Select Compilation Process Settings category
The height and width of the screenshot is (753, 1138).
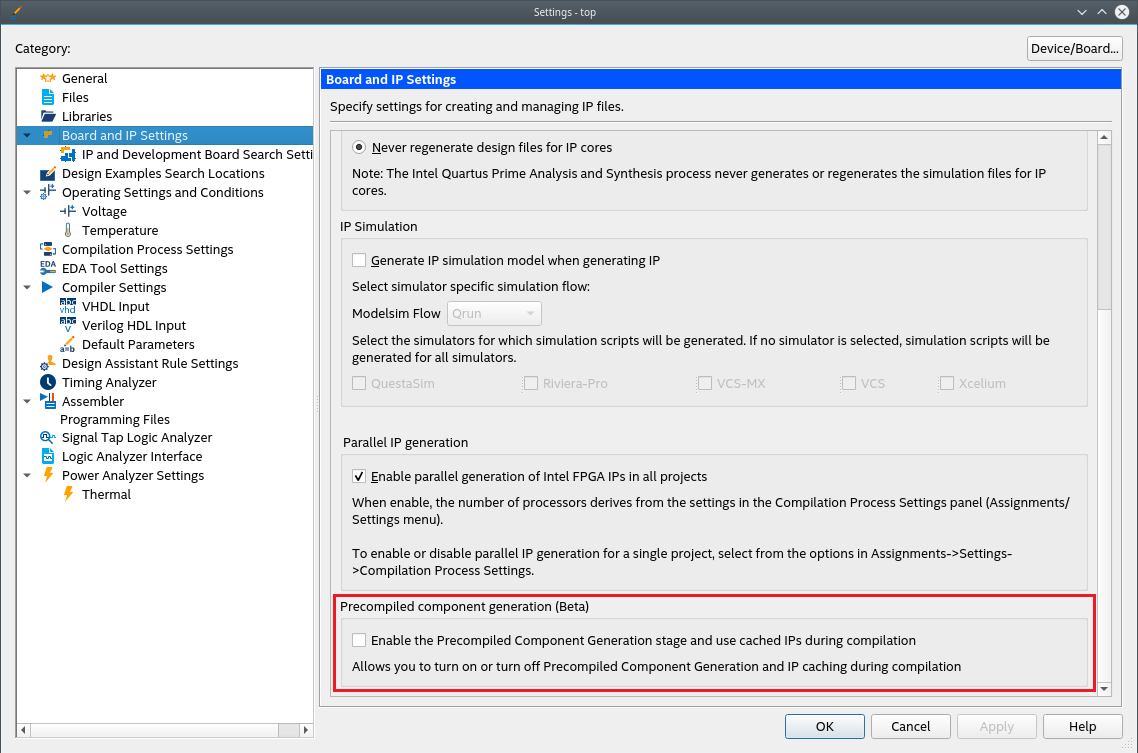click(x=147, y=249)
